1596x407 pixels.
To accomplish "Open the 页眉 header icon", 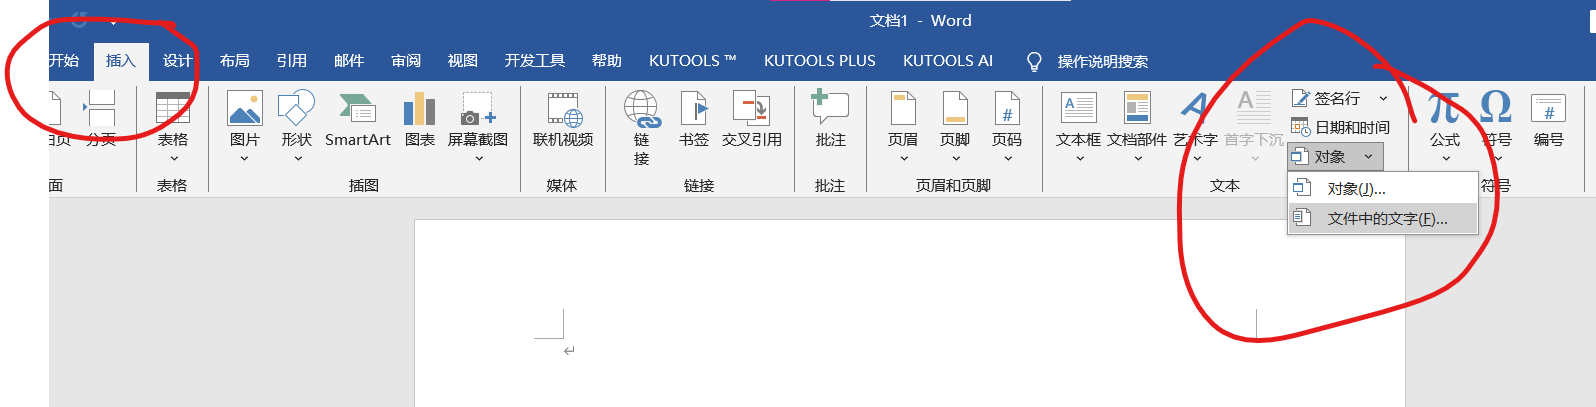I will [903, 108].
